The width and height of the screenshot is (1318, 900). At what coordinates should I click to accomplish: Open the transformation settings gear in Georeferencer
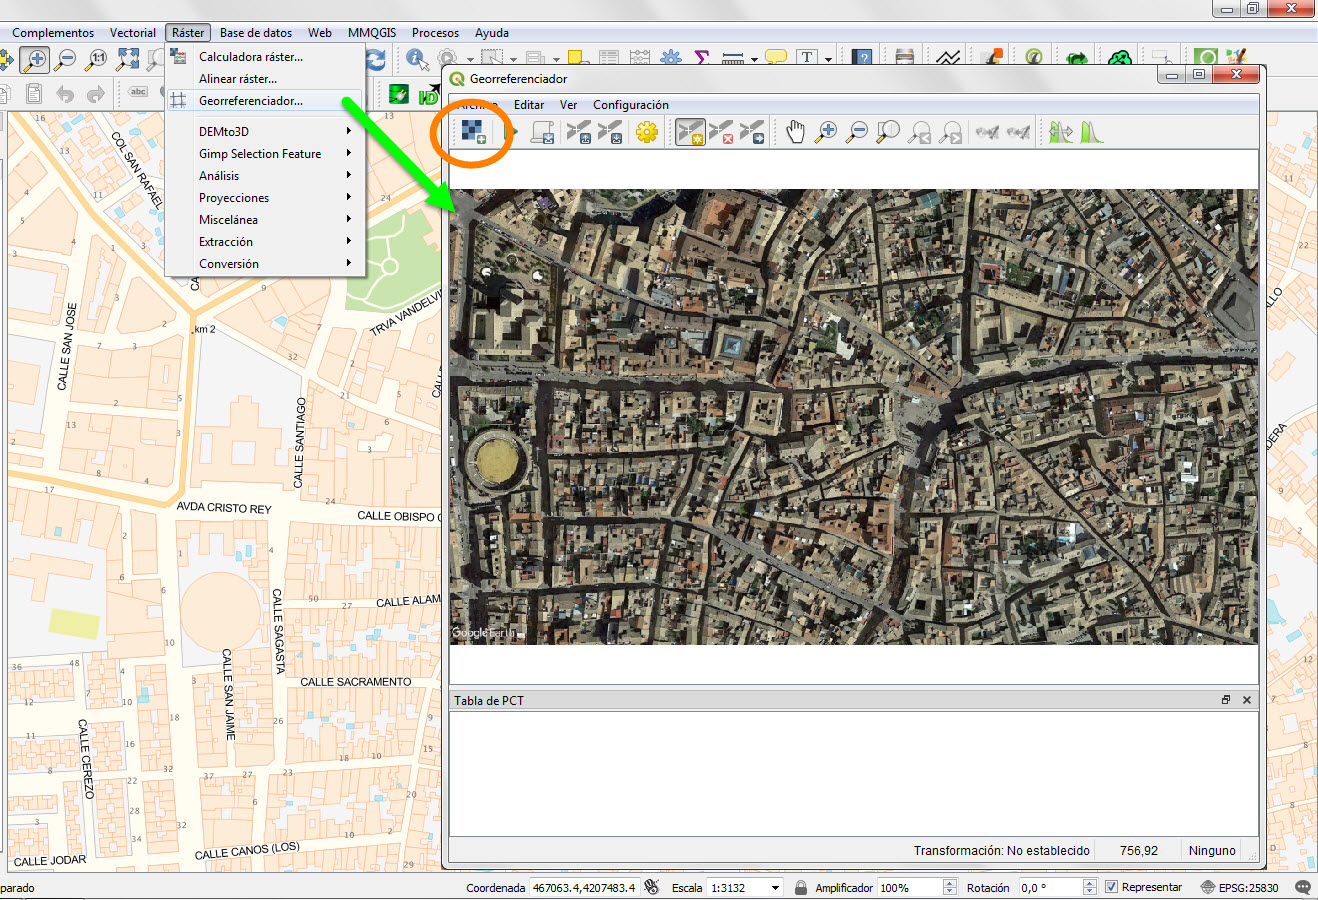coord(645,131)
